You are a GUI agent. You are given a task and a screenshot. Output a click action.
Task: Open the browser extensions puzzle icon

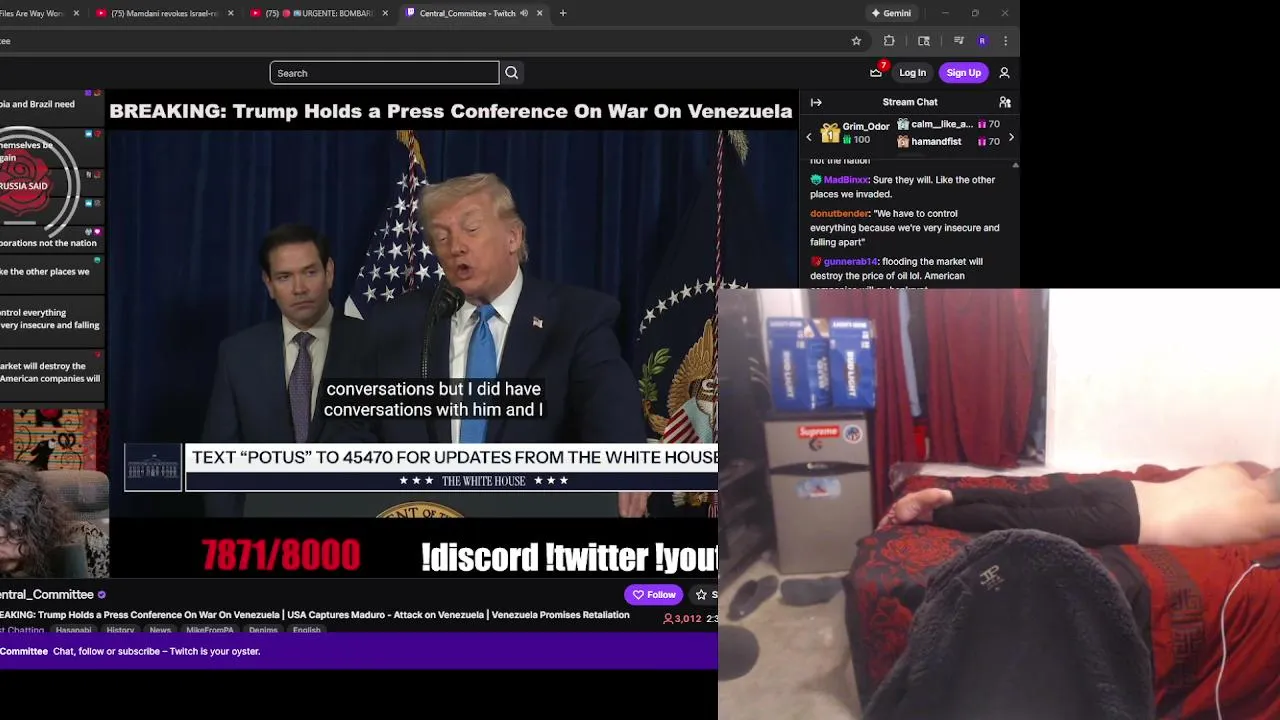tap(889, 41)
